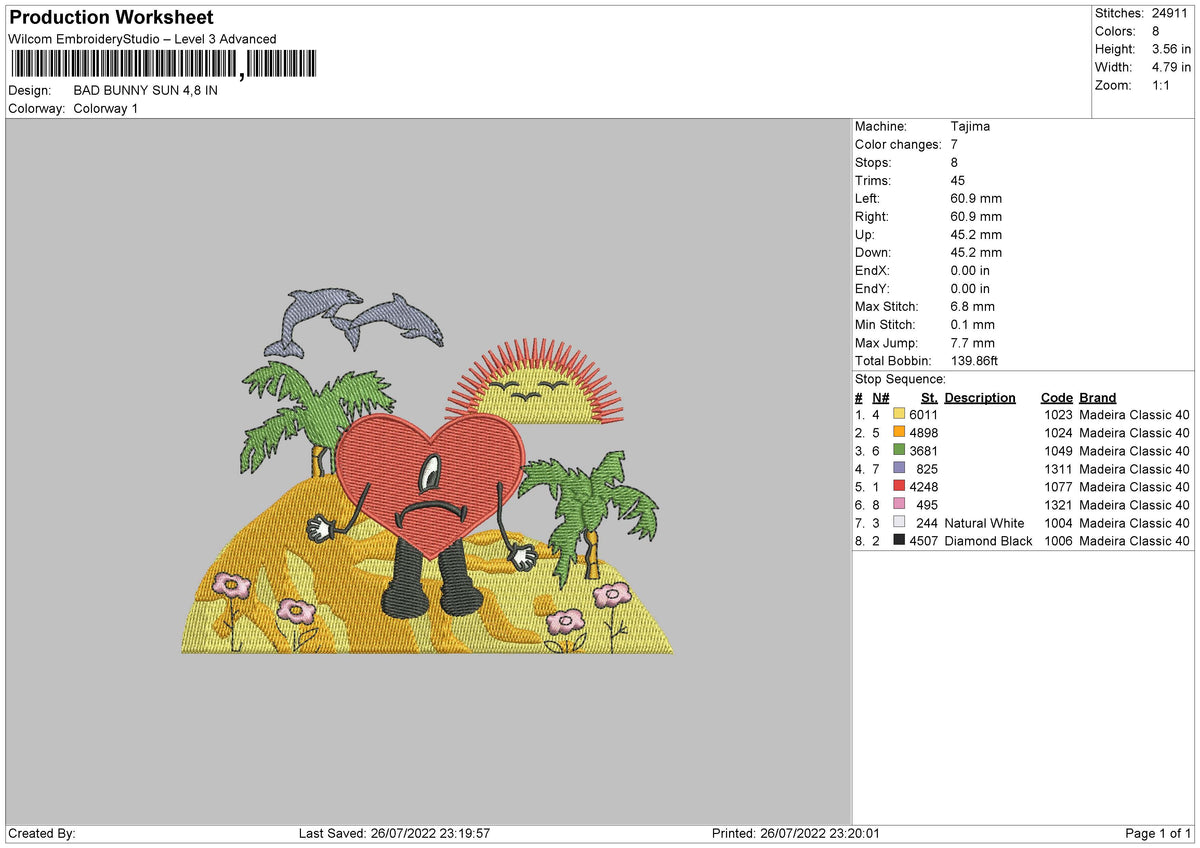Click the Code column heading
Screen dimensions: 1200x848
[1057, 397]
